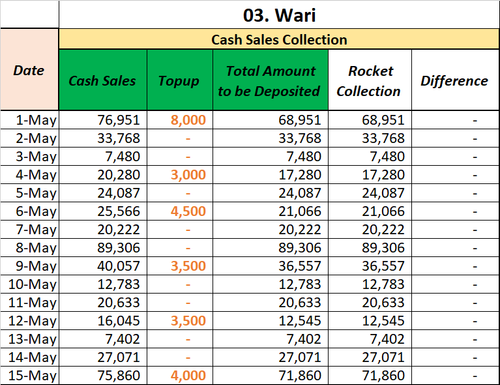Click 20,222 in Cash Sales column
Viewport: 500px width, 385px height.
(103, 230)
